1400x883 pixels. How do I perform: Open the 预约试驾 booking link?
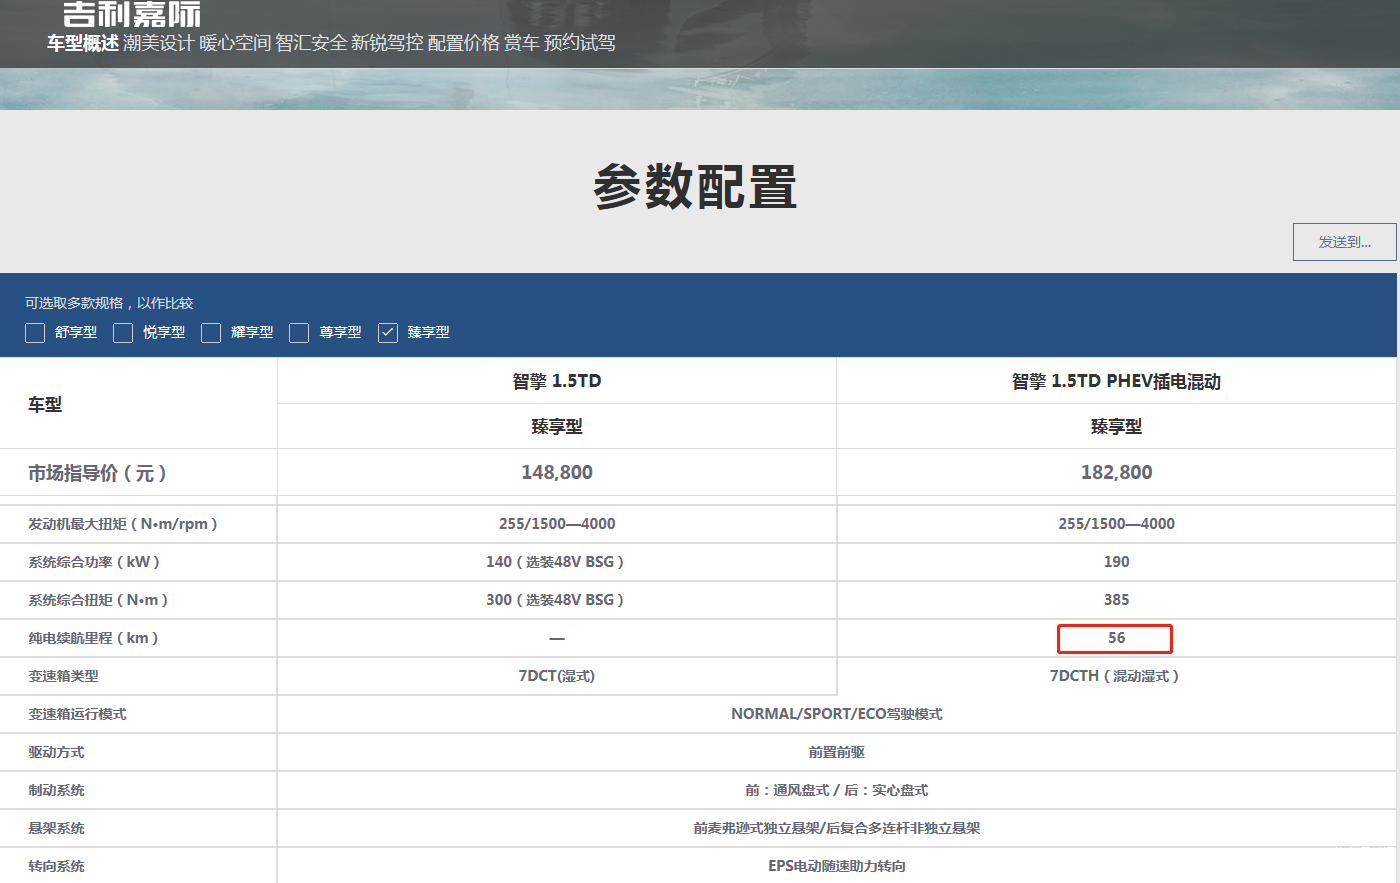580,43
